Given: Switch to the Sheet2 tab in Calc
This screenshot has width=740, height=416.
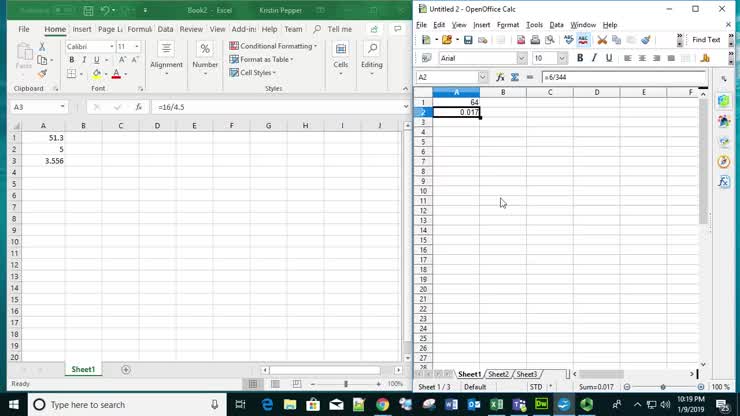Looking at the screenshot, I should tap(498, 374).
